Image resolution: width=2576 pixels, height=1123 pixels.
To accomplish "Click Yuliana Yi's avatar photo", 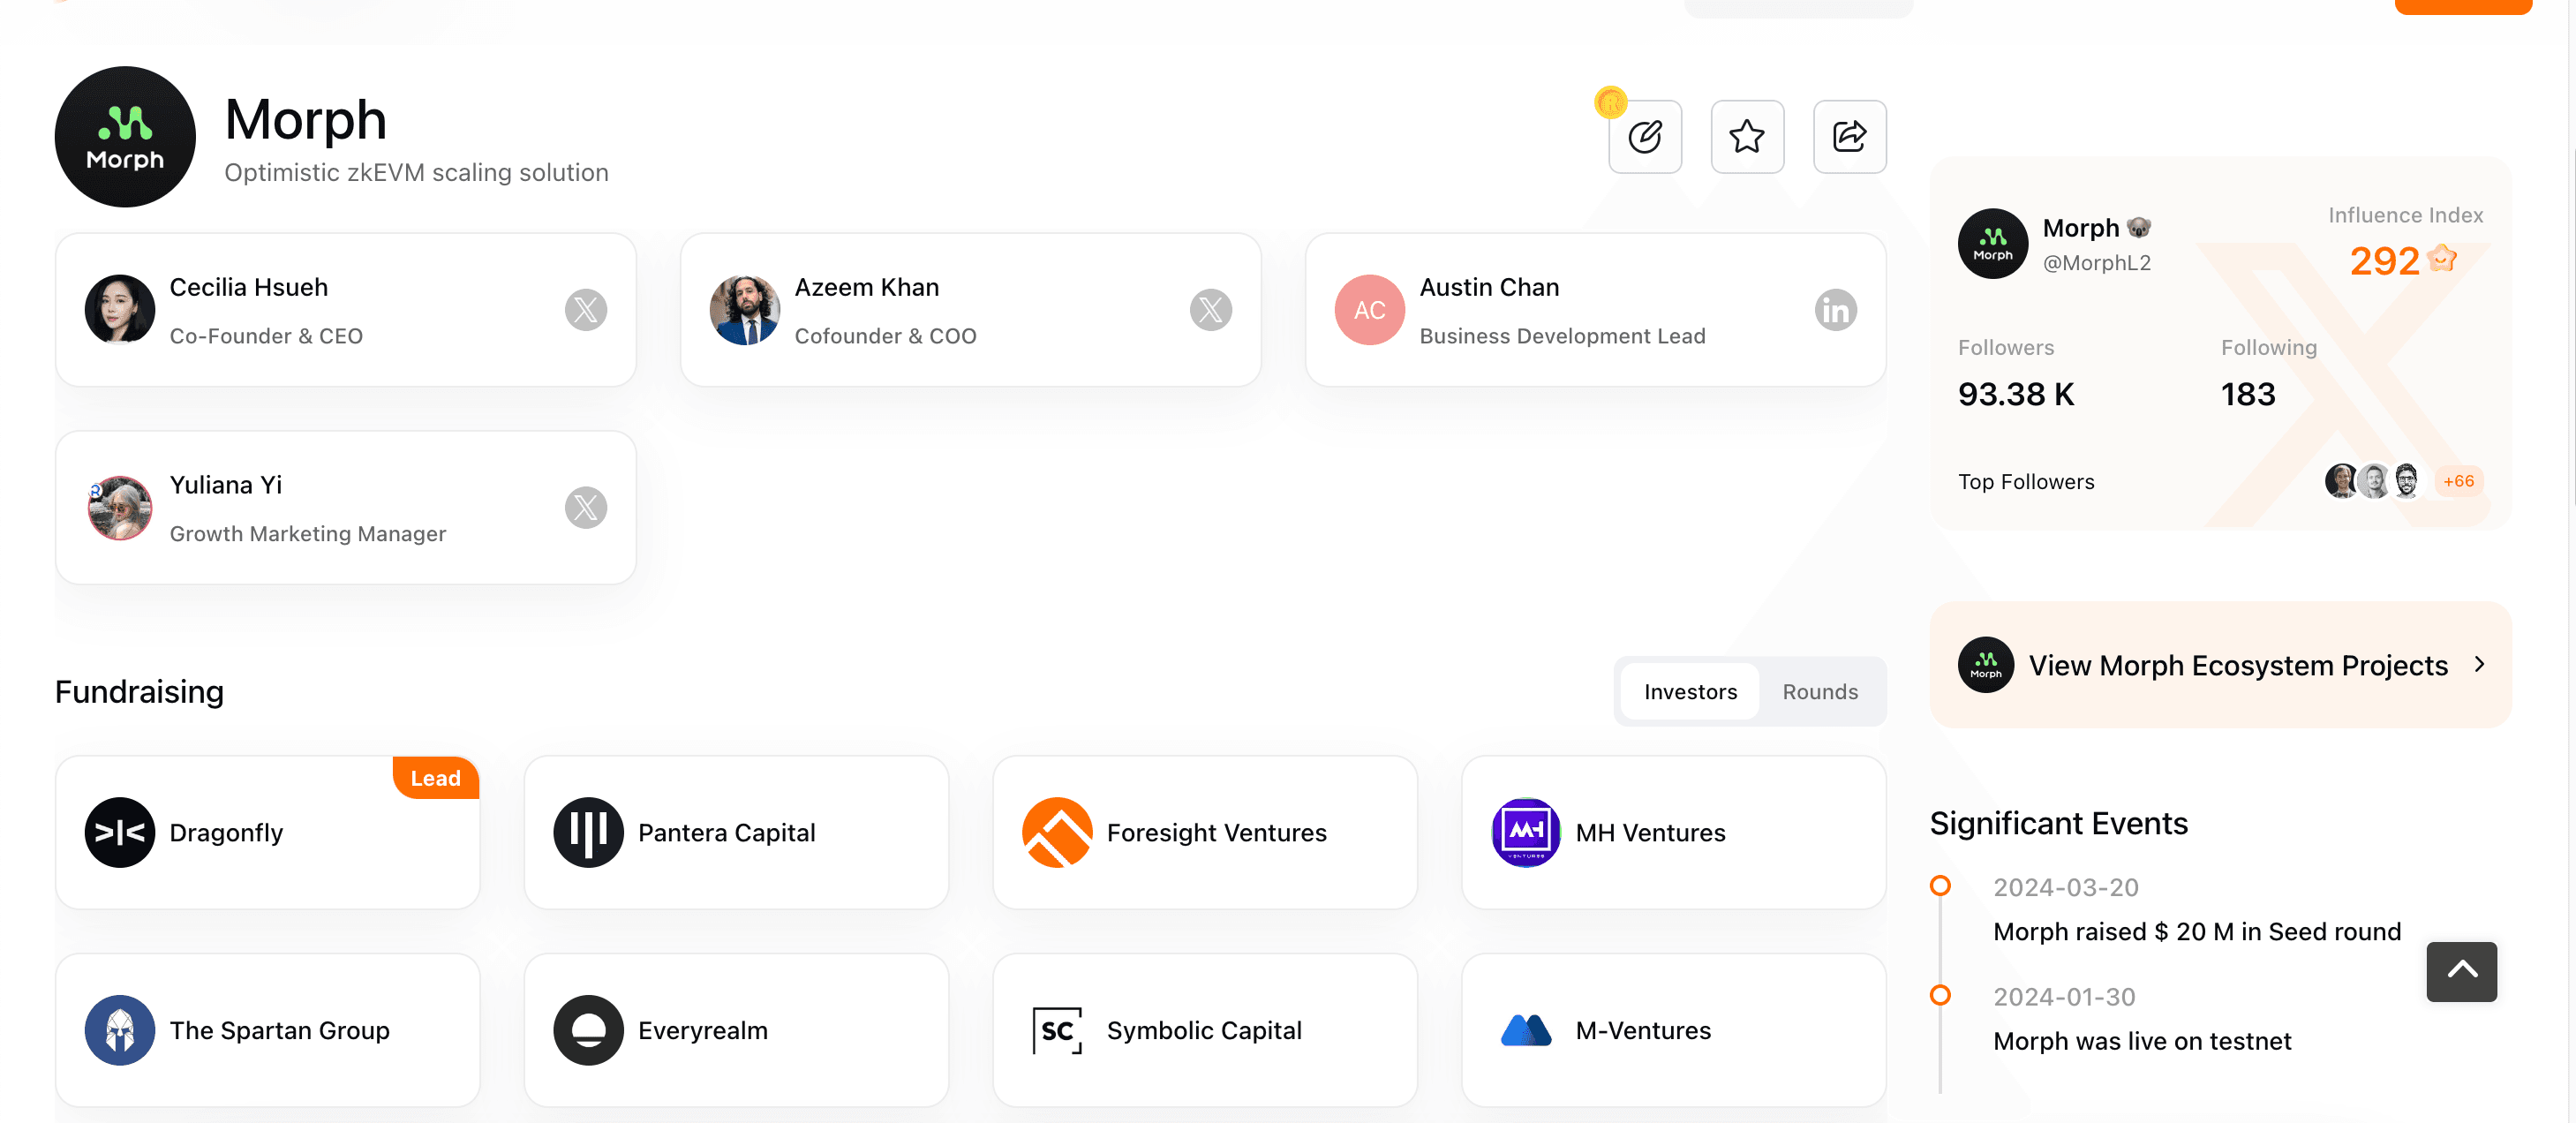I will point(120,508).
